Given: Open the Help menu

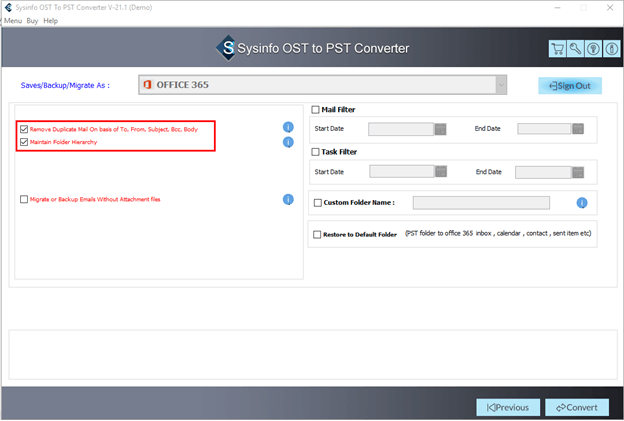Looking at the screenshot, I should coord(51,21).
